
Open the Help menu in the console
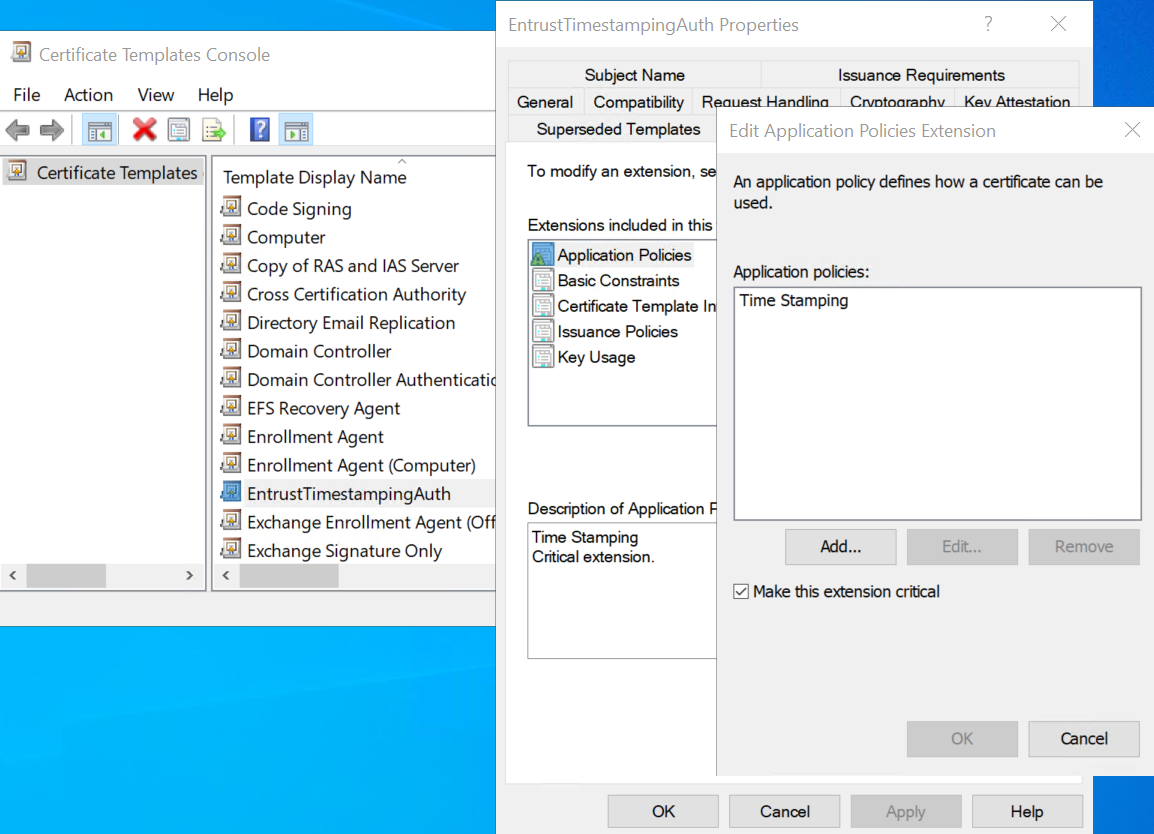pos(215,95)
